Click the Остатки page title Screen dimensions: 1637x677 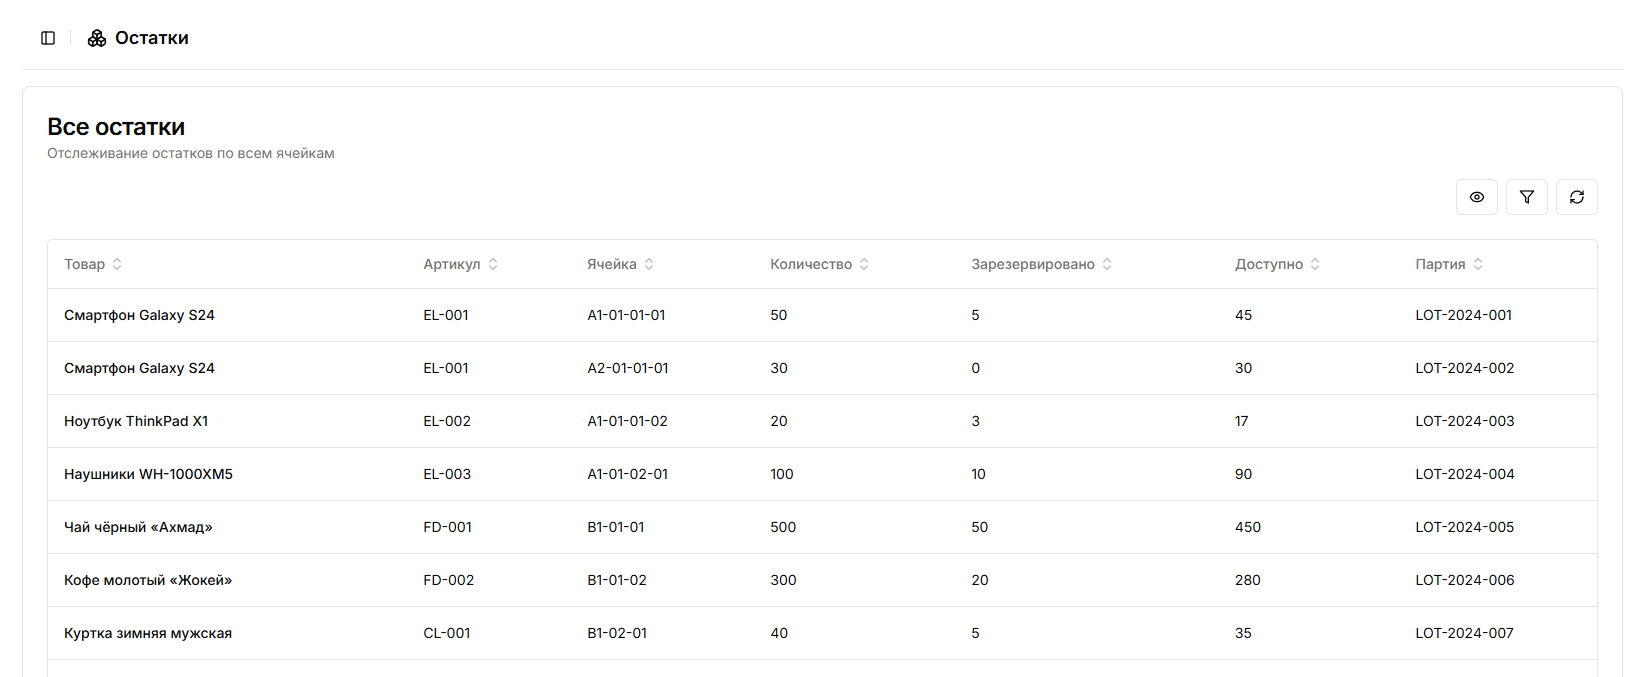tap(152, 38)
